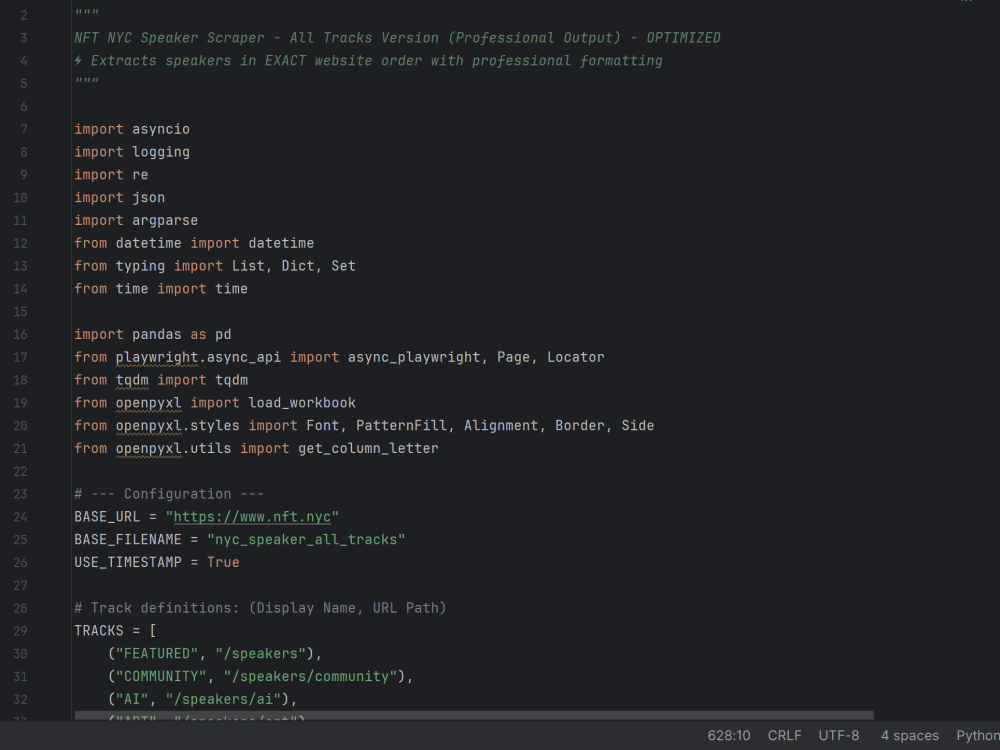Viewport: 1000px width, 750px height.
Task: Click 'Extracts speakers in EXACT website order' text
Action: point(256,61)
